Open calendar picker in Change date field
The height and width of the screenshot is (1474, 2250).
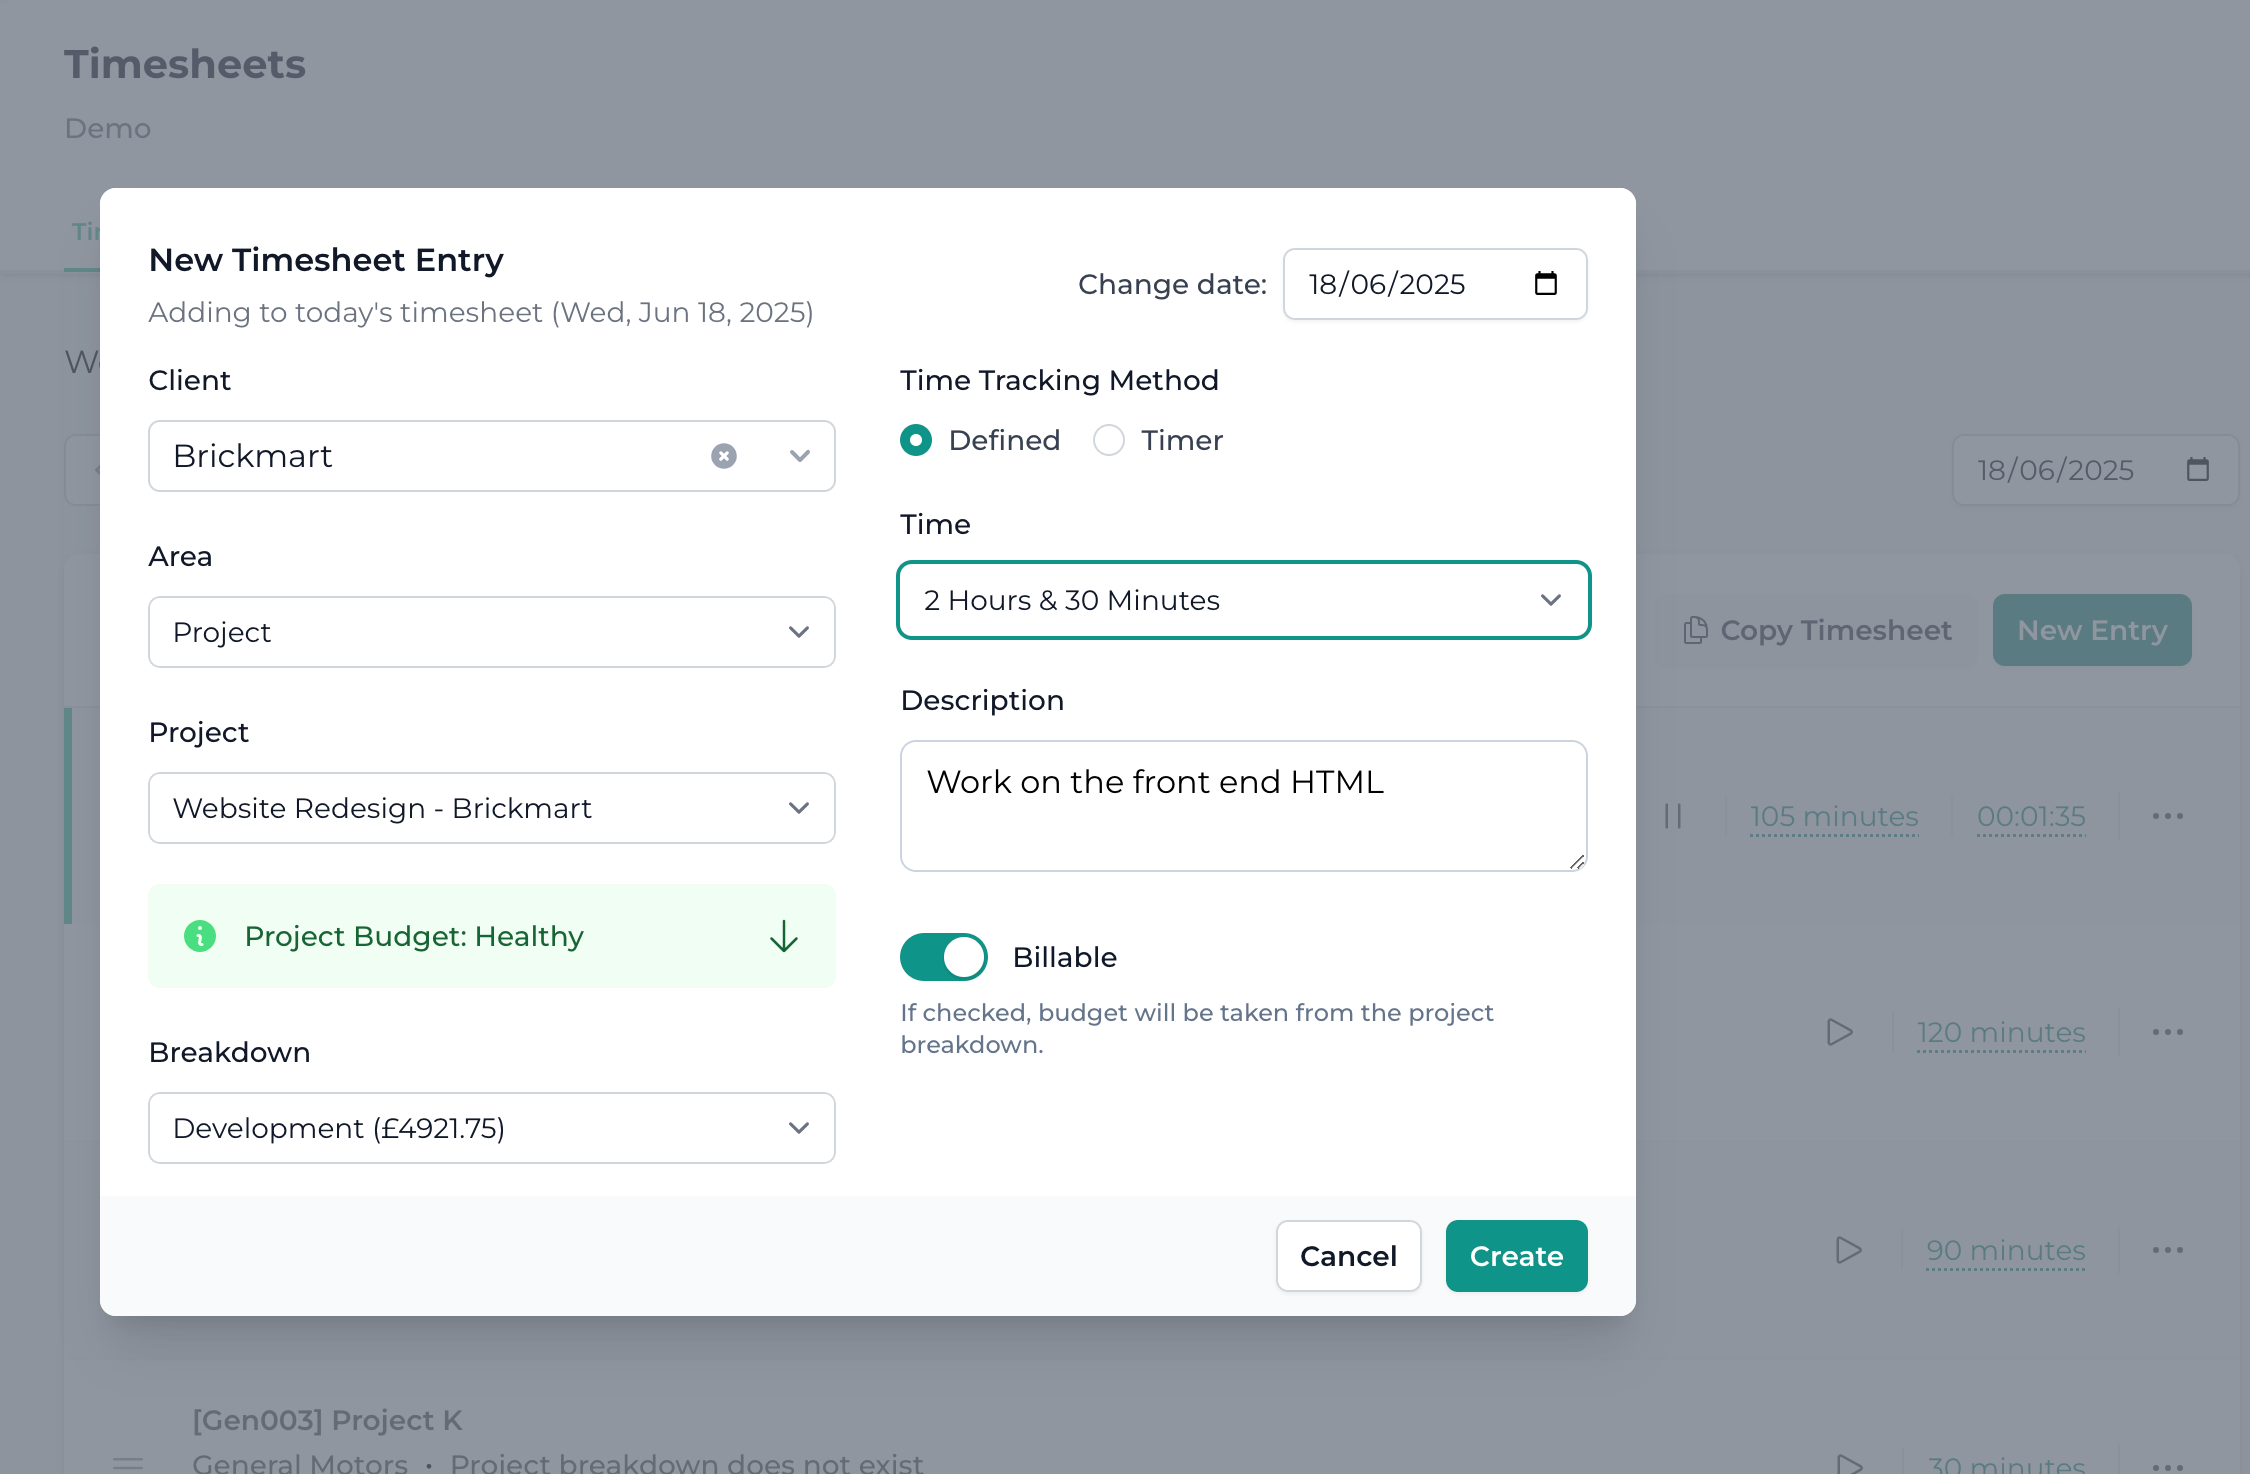(1545, 284)
